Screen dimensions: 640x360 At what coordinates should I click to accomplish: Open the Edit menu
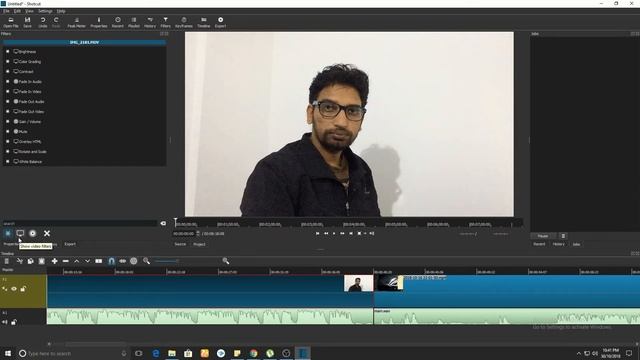[17, 11]
